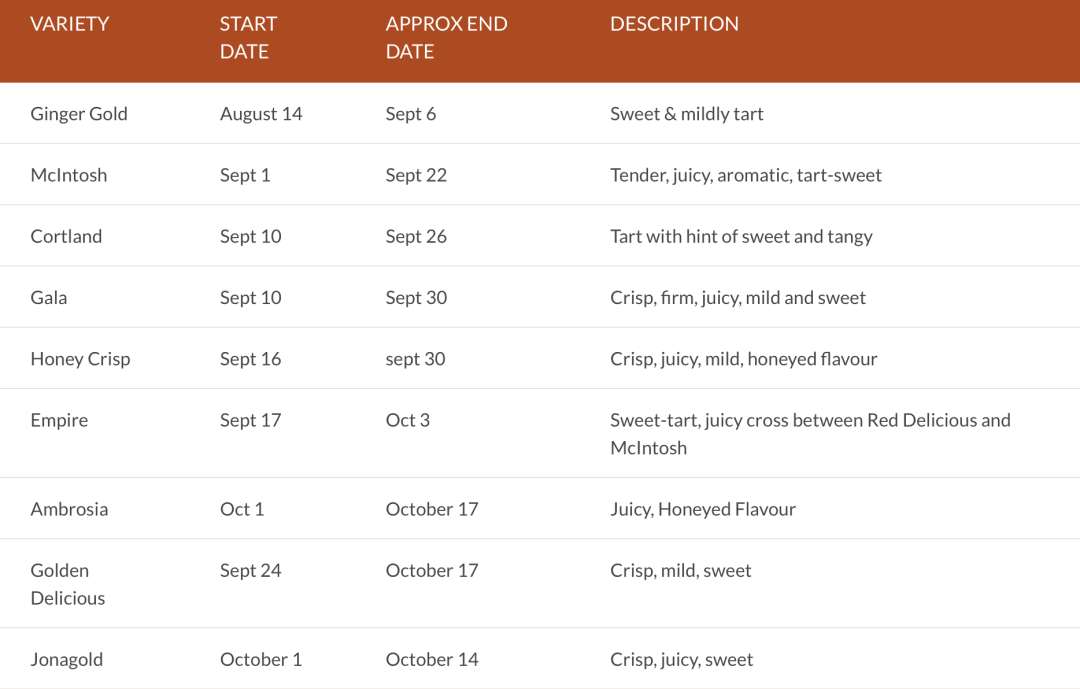Select the Ginger Gold variety cell
Image resolution: width=1080 pixels, height=689 pixels.
pyautogui.click(x=79, y=114)
